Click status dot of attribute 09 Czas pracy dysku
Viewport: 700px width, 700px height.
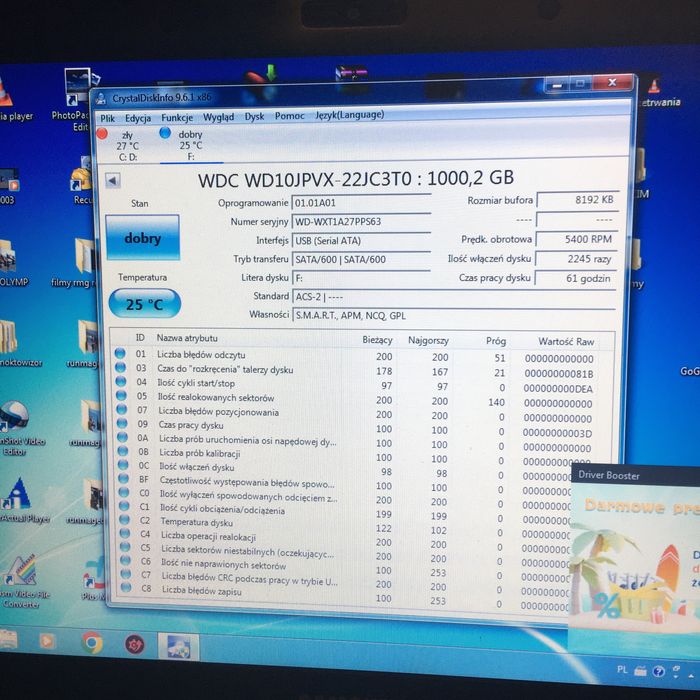tap(122, 423)
